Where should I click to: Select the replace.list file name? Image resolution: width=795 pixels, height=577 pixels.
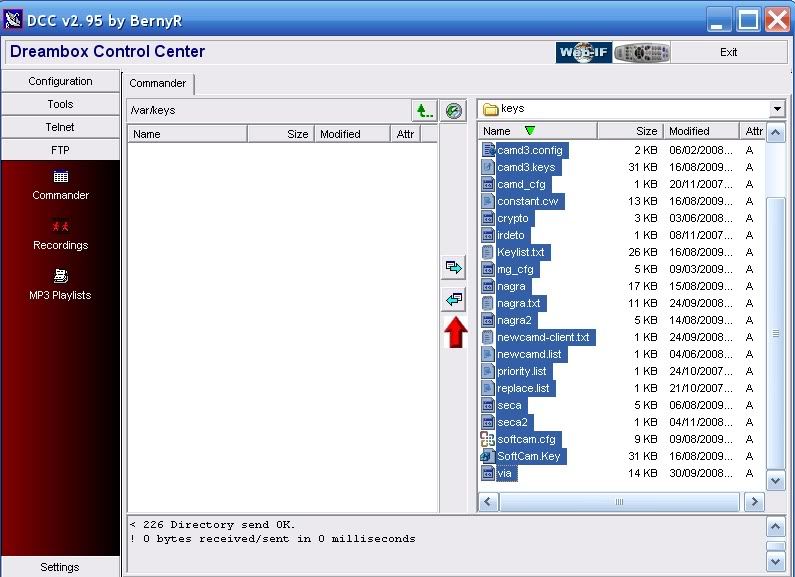523,388
